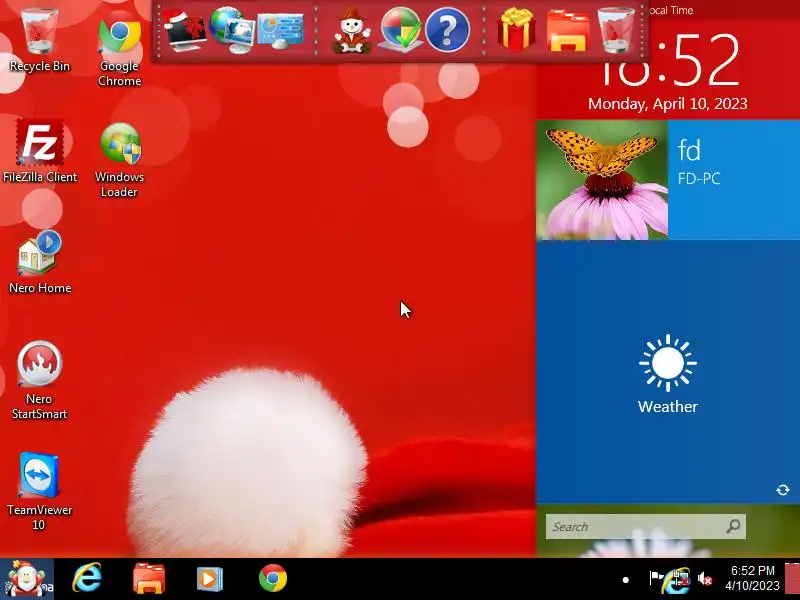Viewport: 800px width, 600px height.
Task: Click the magnifier search icon
Action: pyautogui.click(x=733, y=526)
